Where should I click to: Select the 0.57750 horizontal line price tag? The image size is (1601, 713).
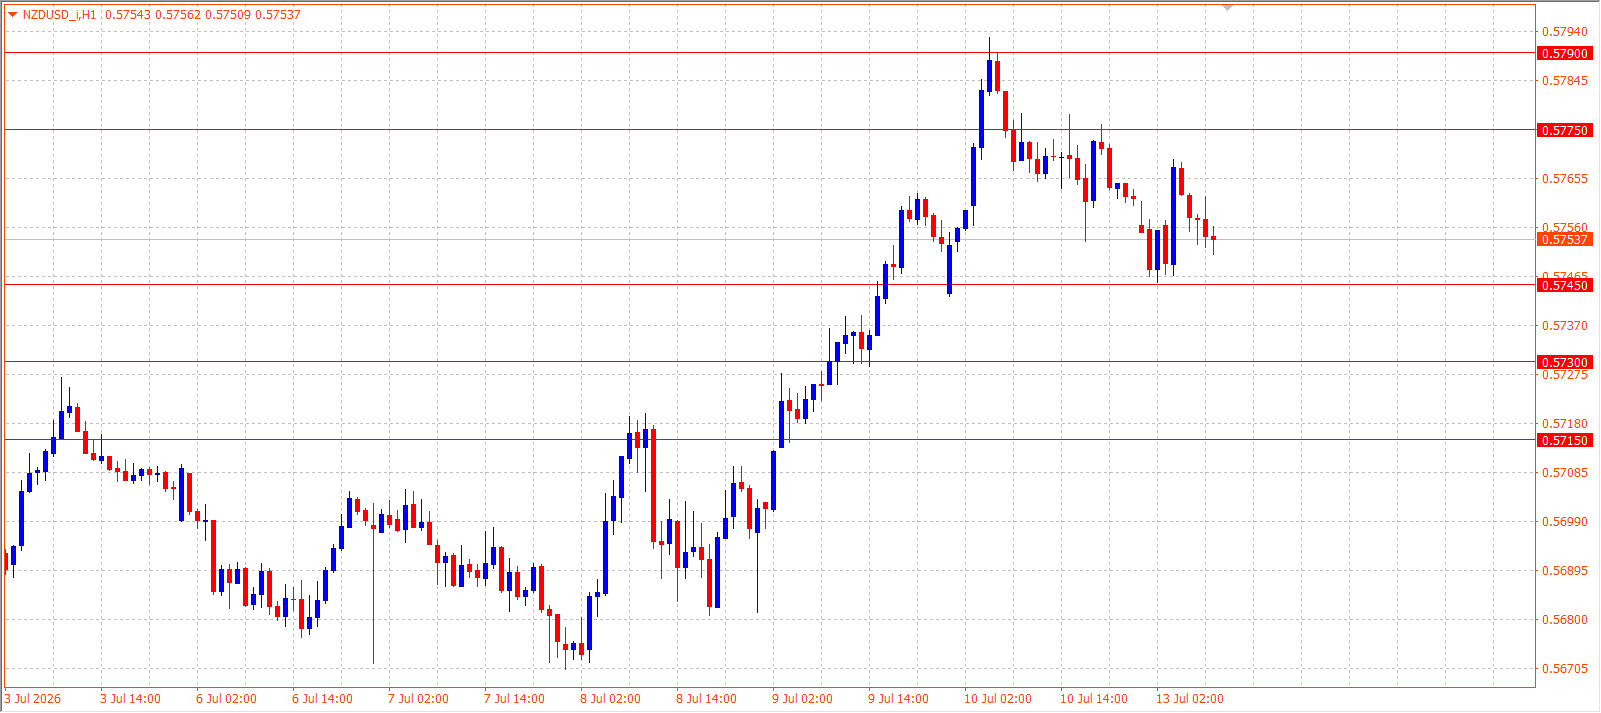[x=1564, y=130]
